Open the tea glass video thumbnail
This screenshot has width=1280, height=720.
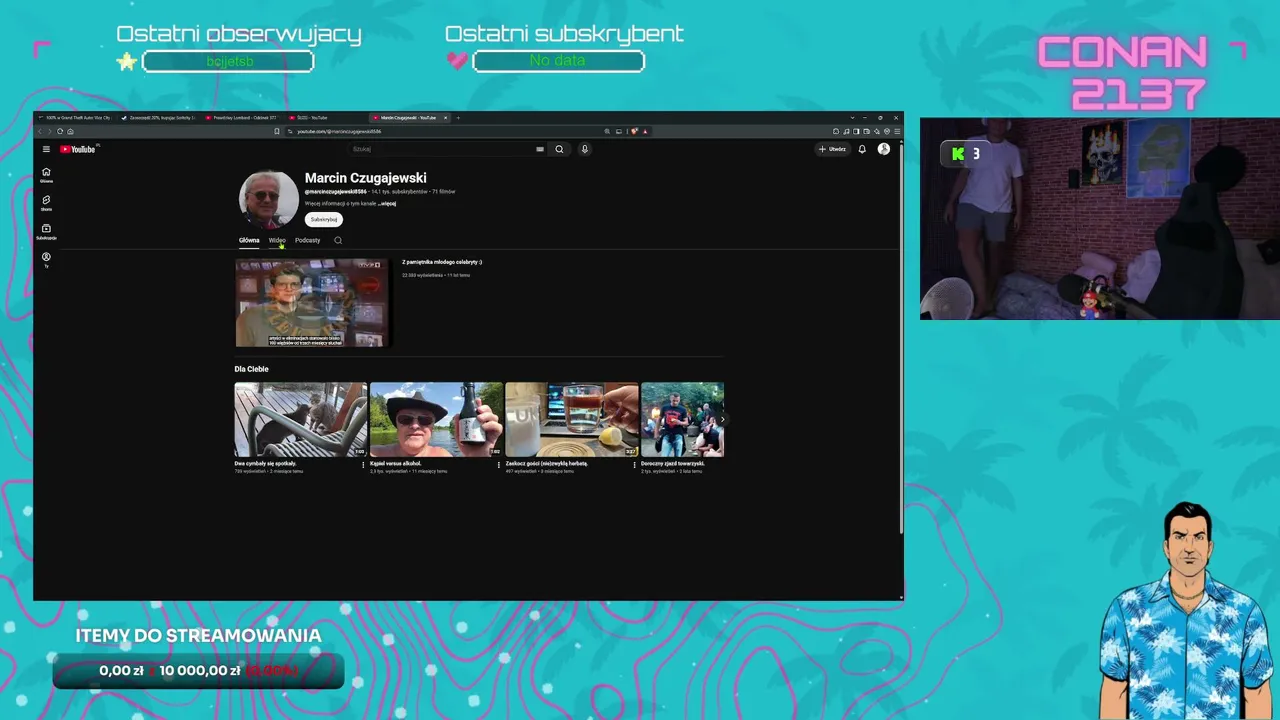coord(572,420)
